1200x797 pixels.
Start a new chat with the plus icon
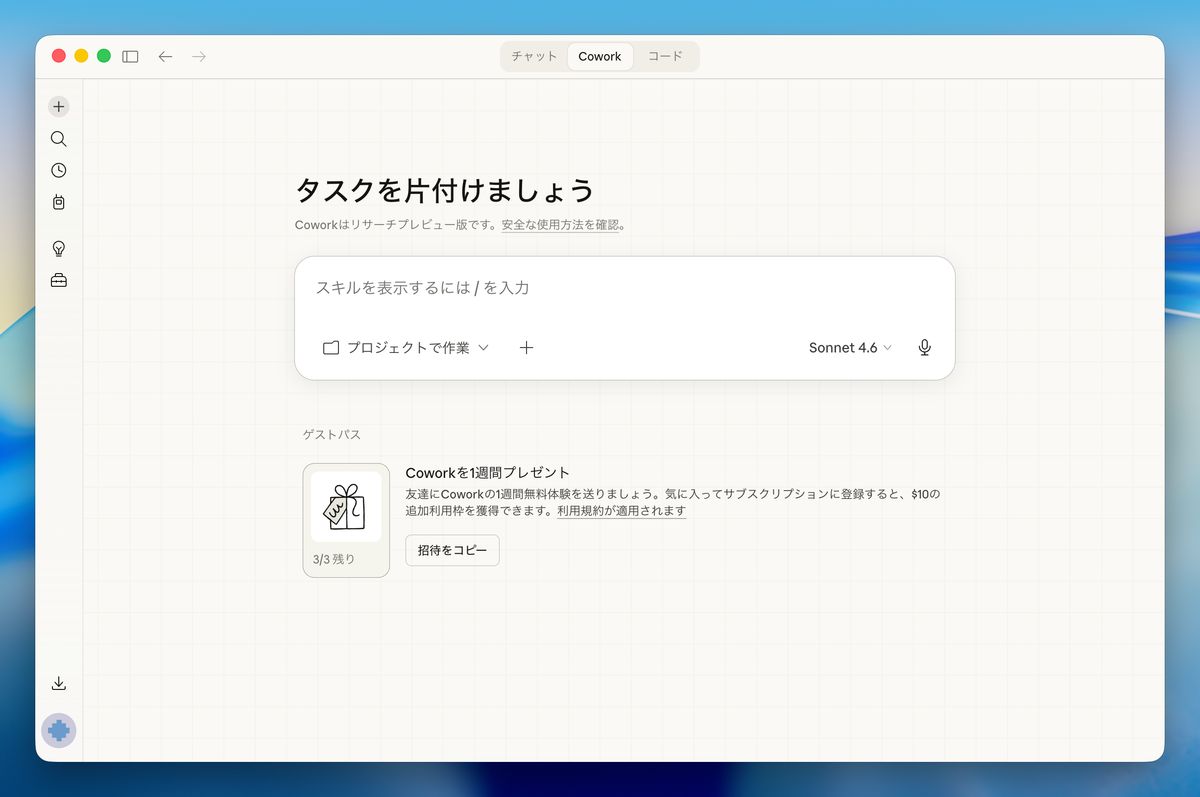pyautogui.click(x=58, y=106)
